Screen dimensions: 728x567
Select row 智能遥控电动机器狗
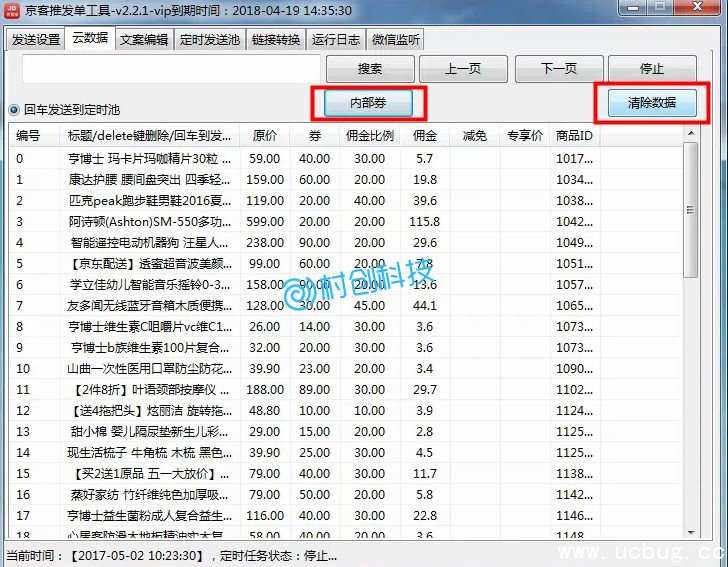346,242
